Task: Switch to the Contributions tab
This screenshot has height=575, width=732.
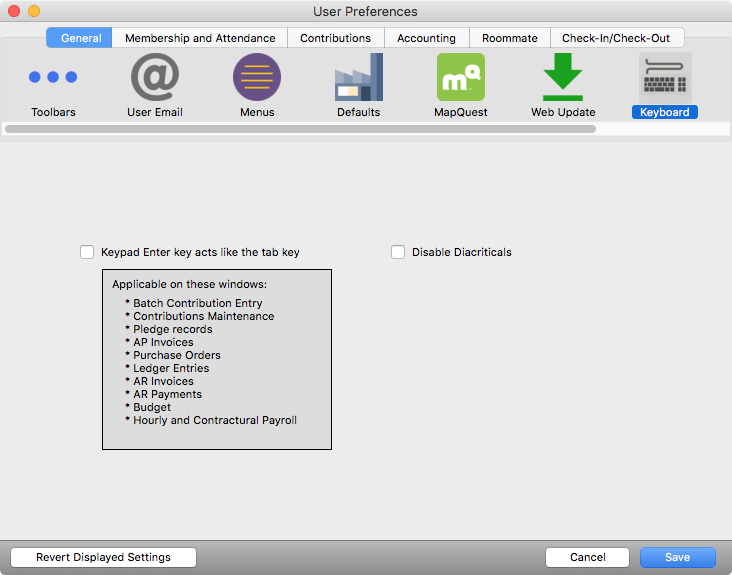Action: pos(335,38)
